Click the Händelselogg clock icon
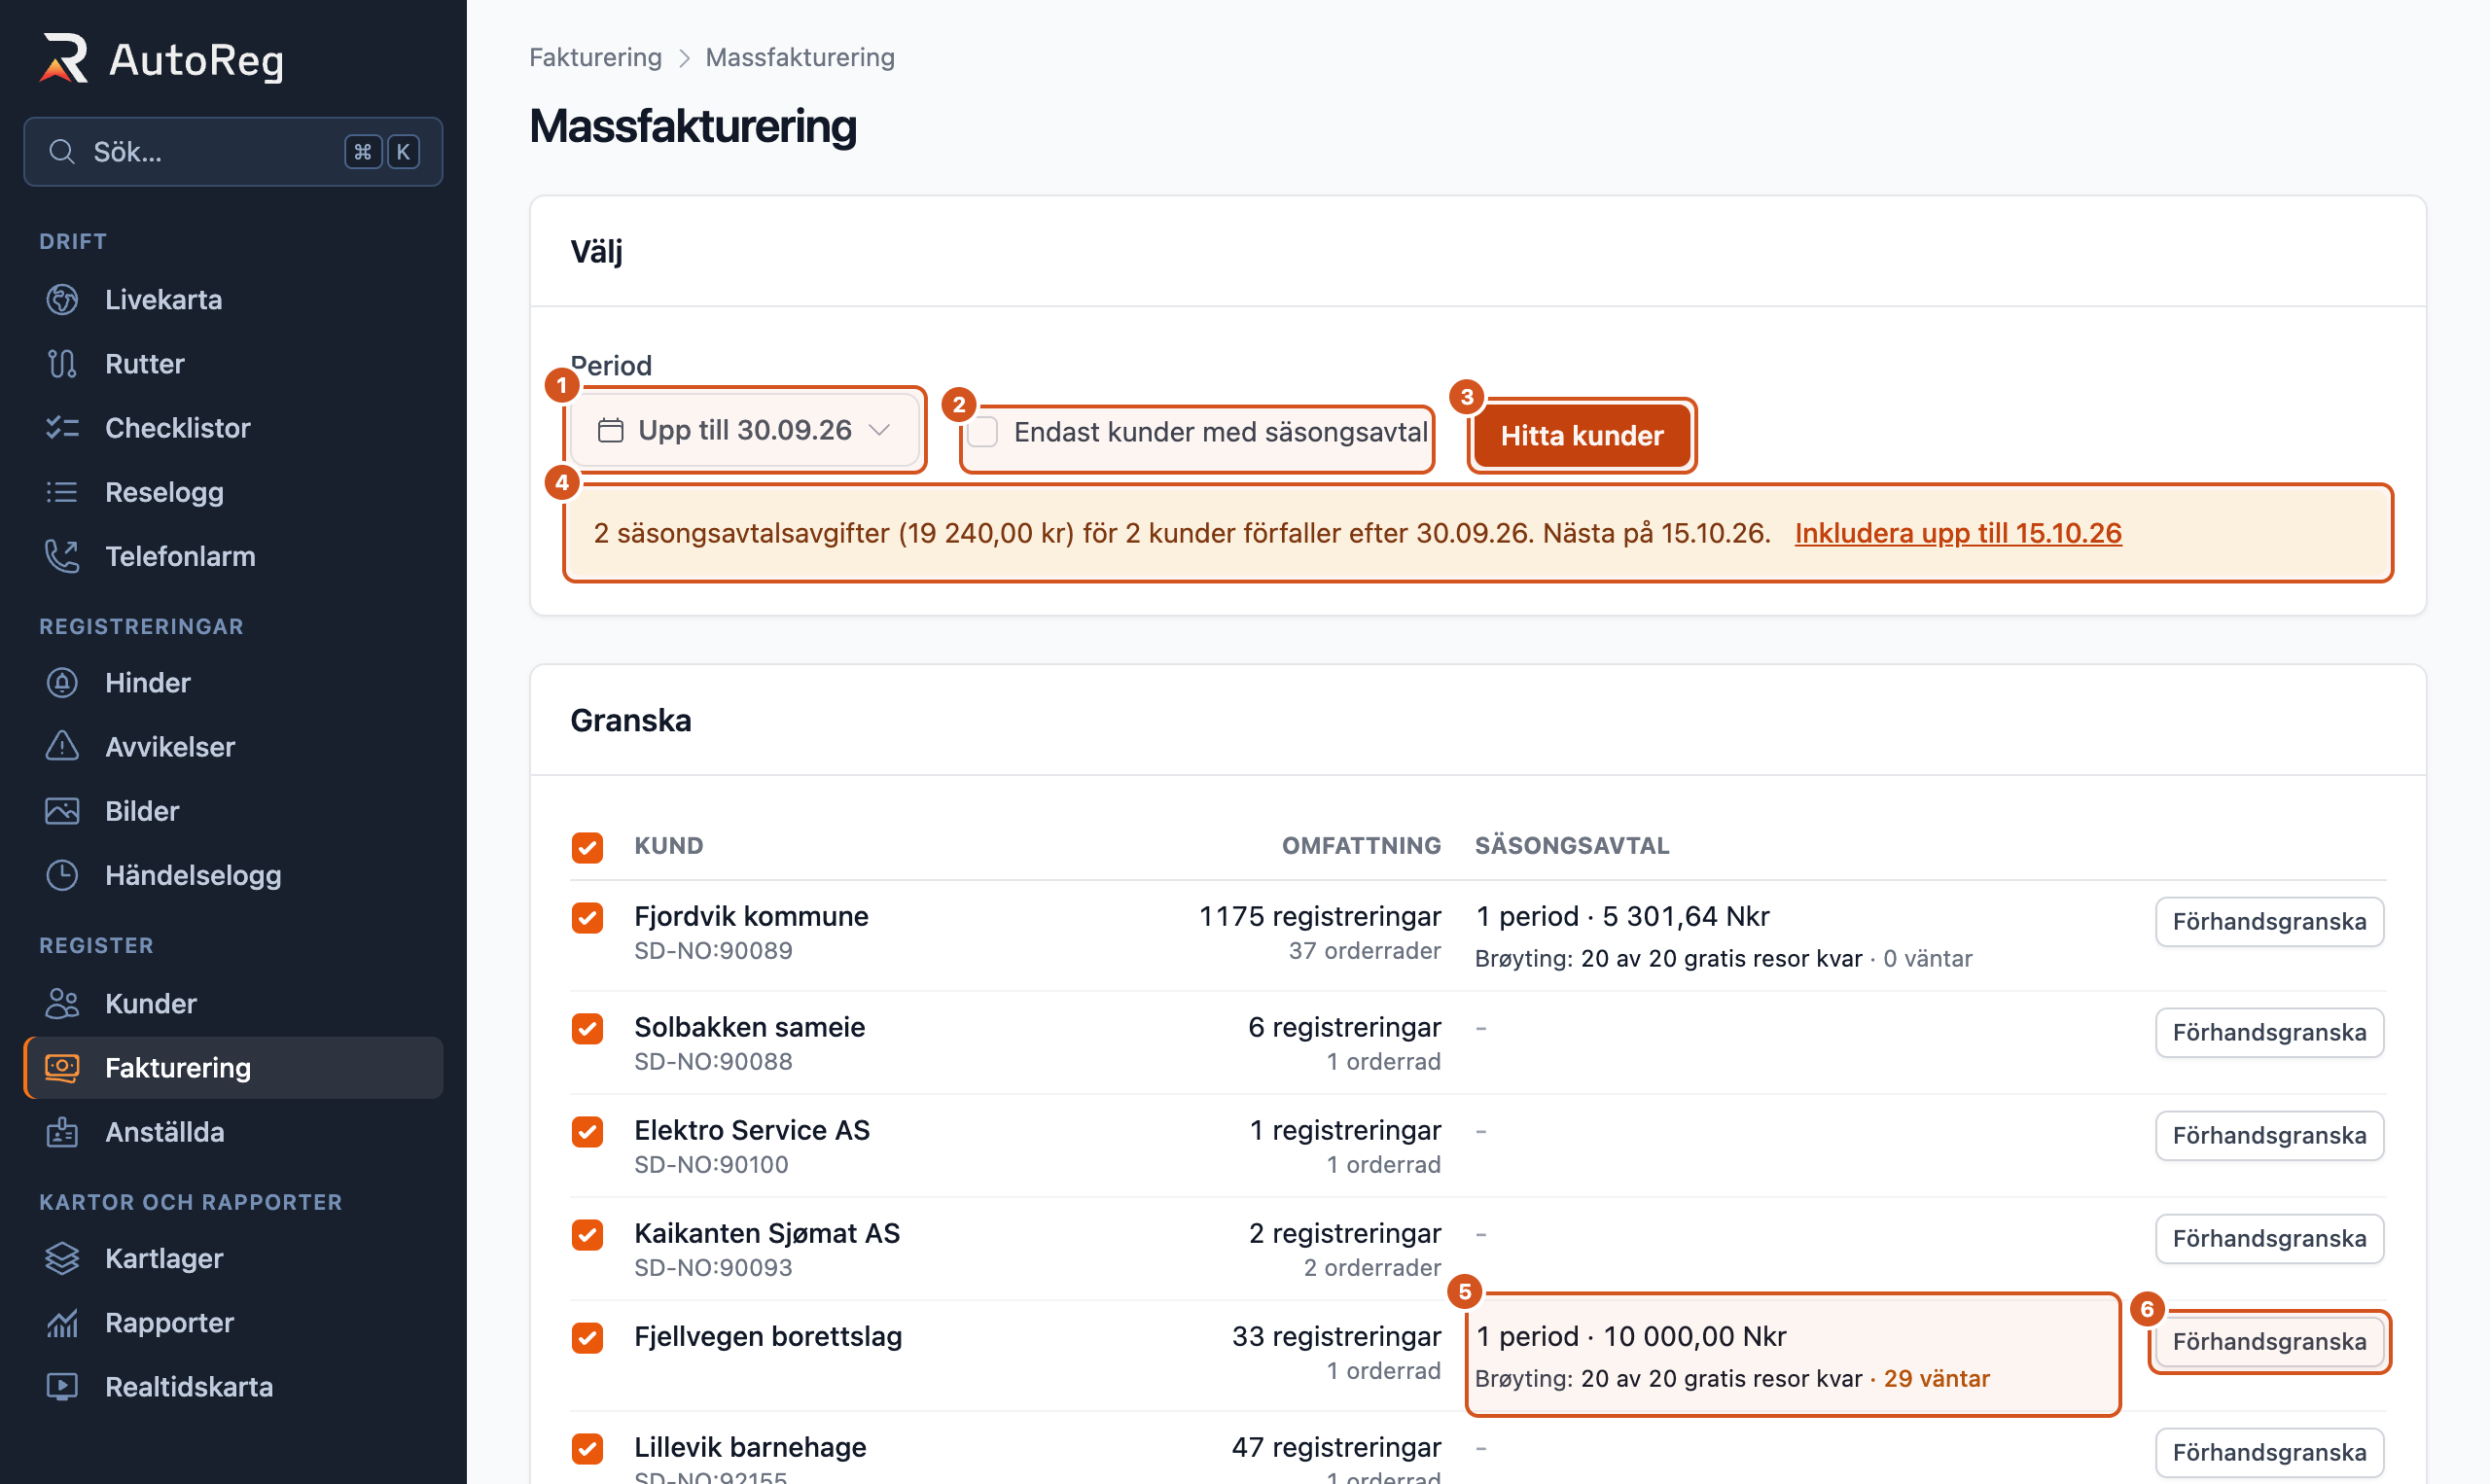 coord(62,875)
